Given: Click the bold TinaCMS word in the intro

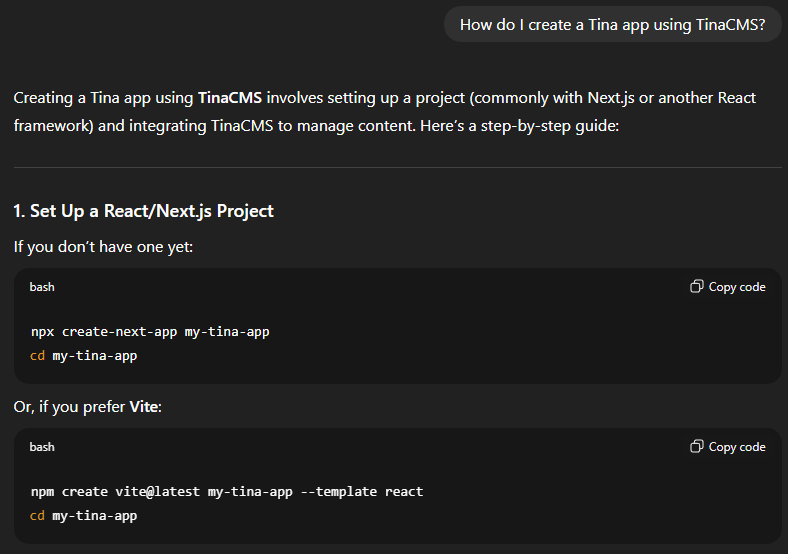Looking at the screenshot, I should [x=230, y=98].
